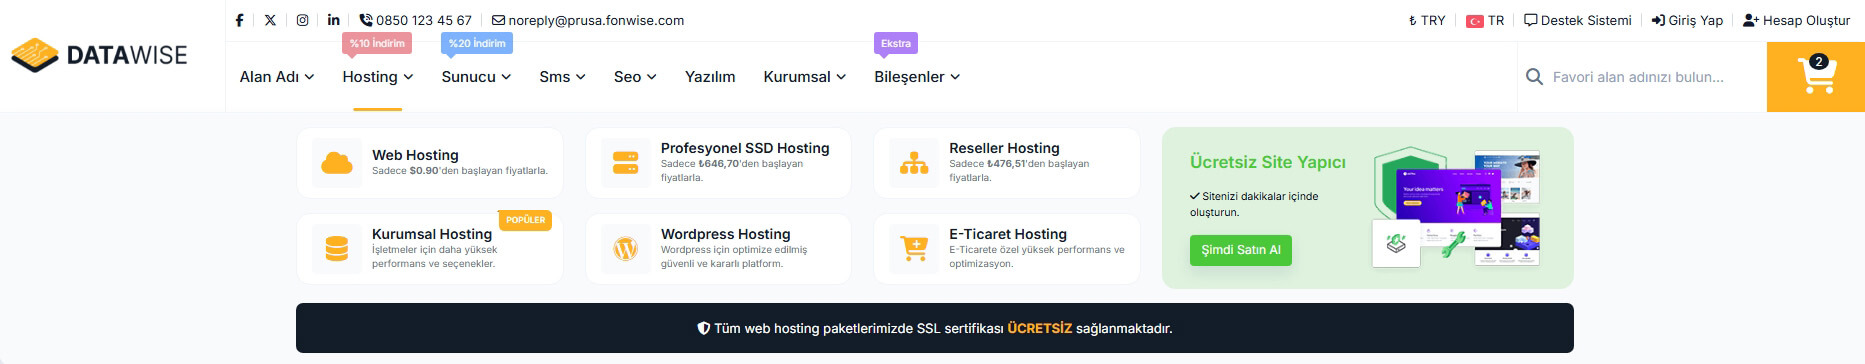Open the Yazılım menu item
This screenshot has height=364, width=1865.
point(710,77)
